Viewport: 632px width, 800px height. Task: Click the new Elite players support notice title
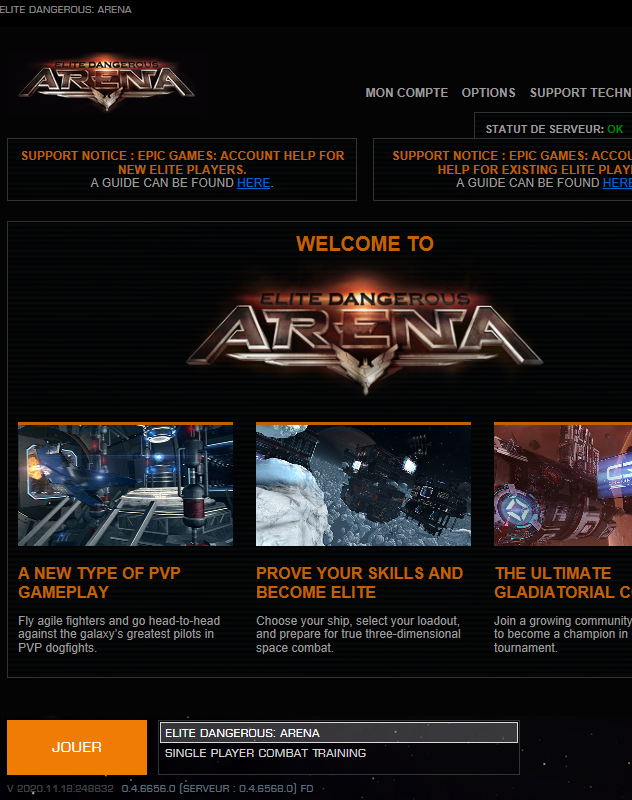point(183,162)
